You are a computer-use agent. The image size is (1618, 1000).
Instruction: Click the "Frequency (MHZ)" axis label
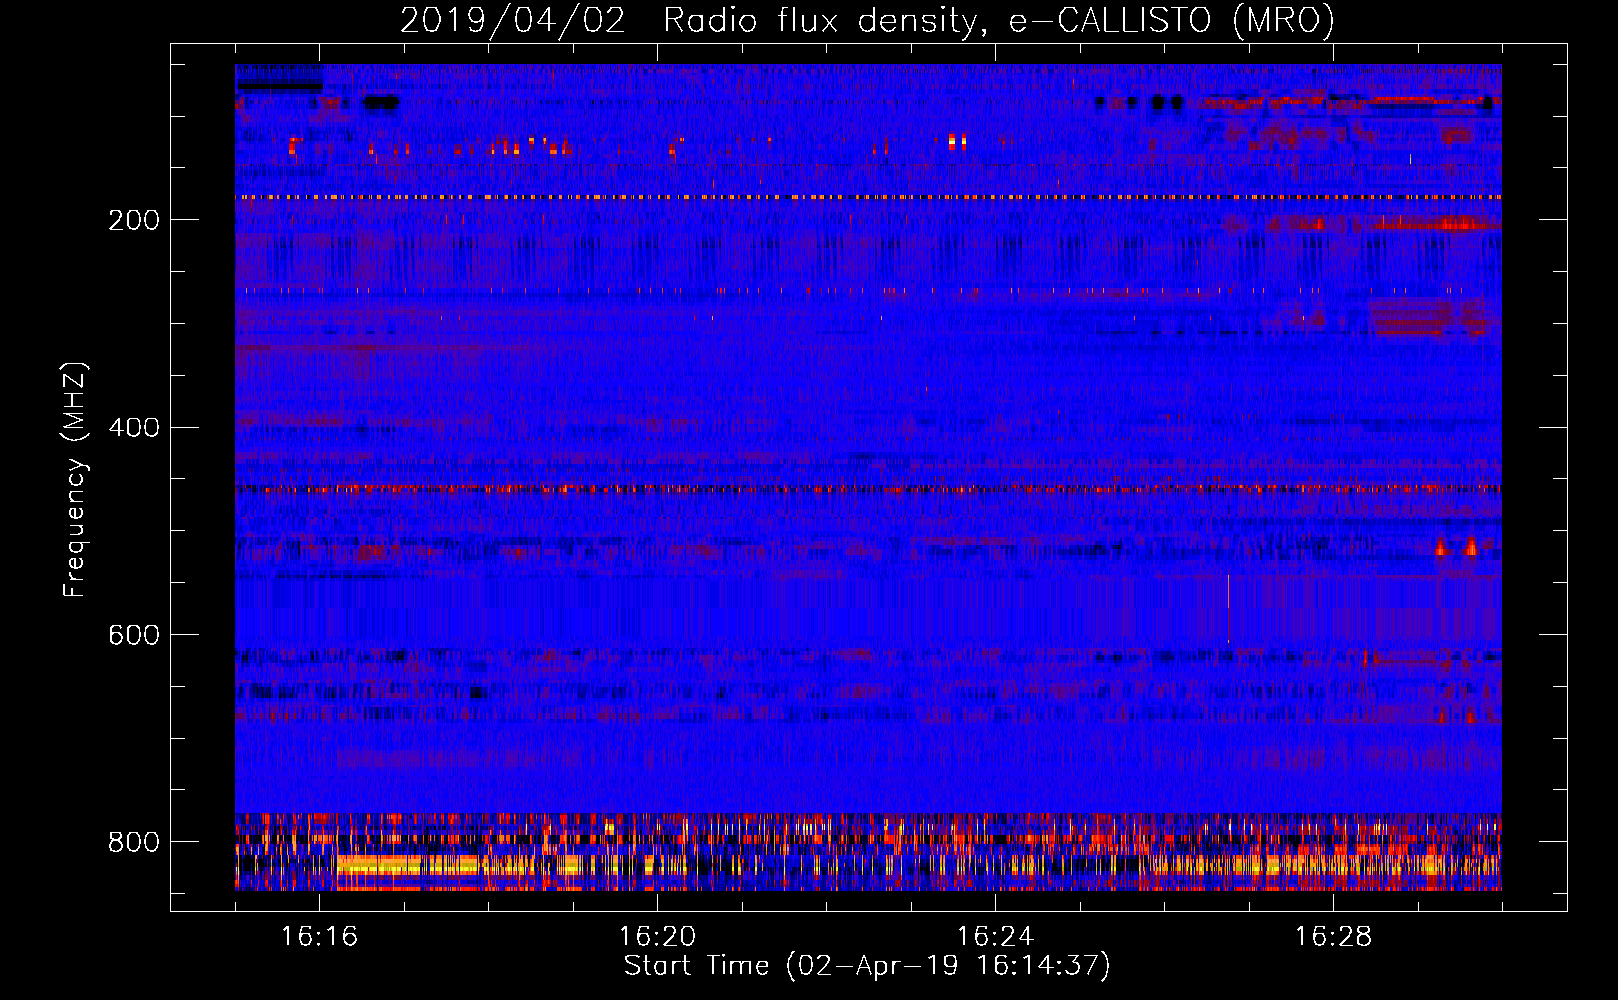pos(75,479)
